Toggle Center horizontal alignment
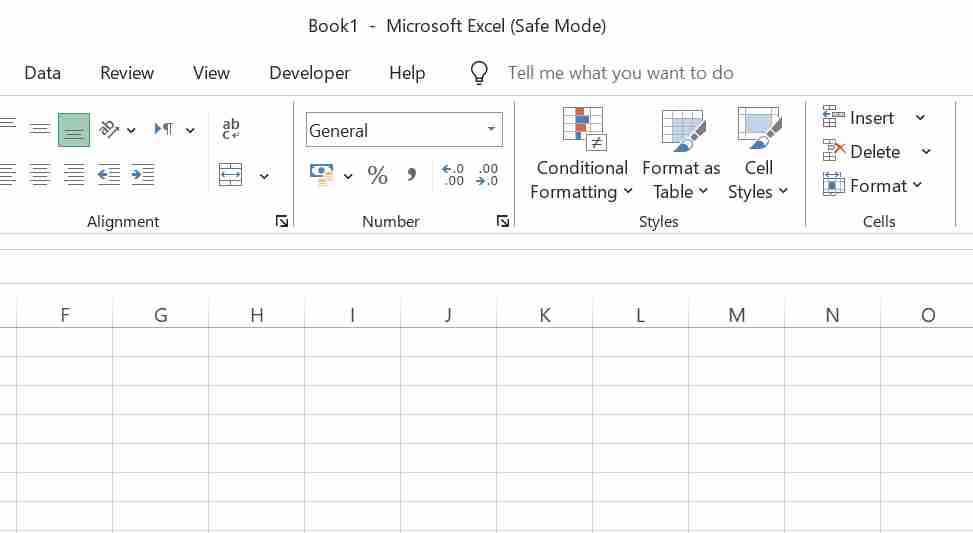Image resolution: width=973 pixels, height=533 pixels. pos(40,174)
